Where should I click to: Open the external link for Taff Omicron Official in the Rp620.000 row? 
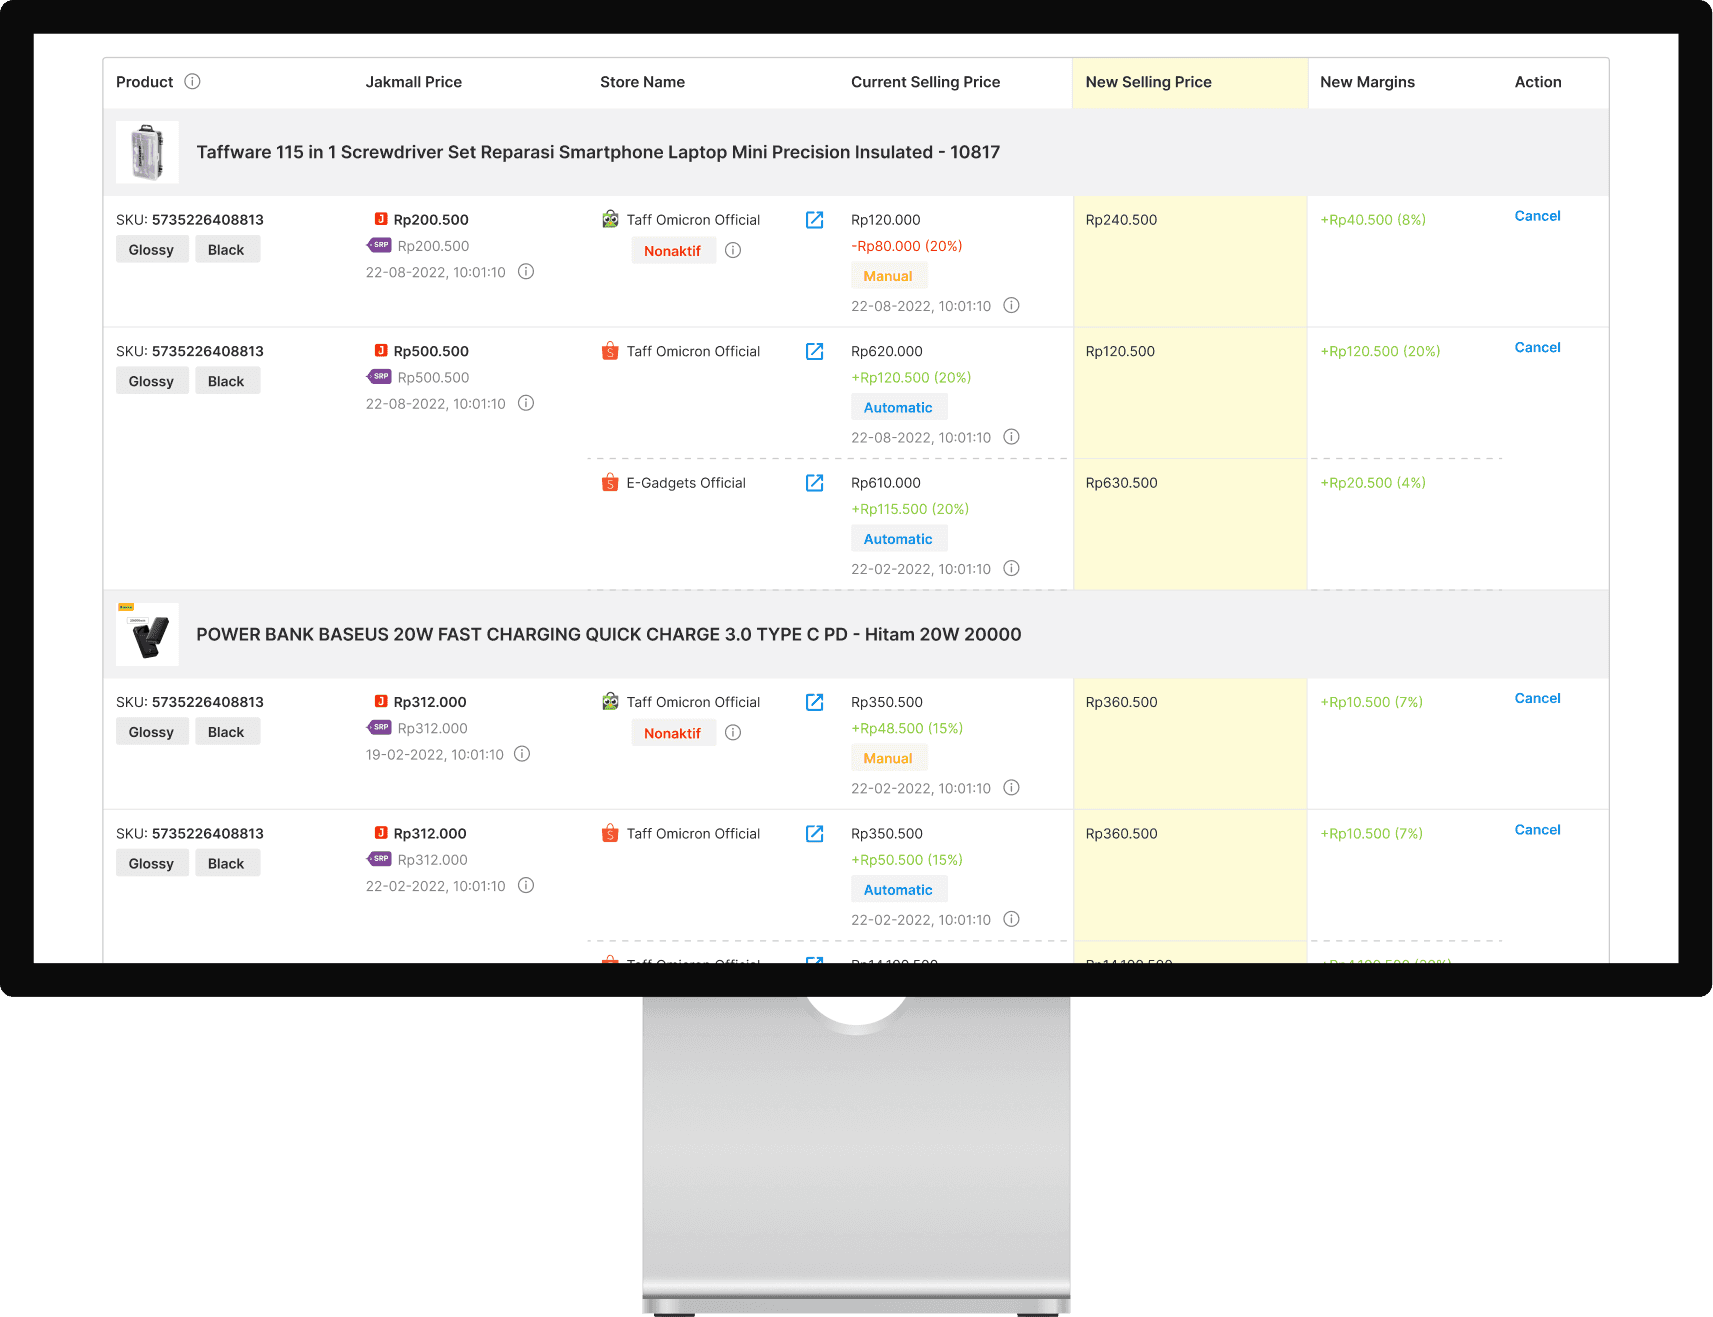point(815,352)
